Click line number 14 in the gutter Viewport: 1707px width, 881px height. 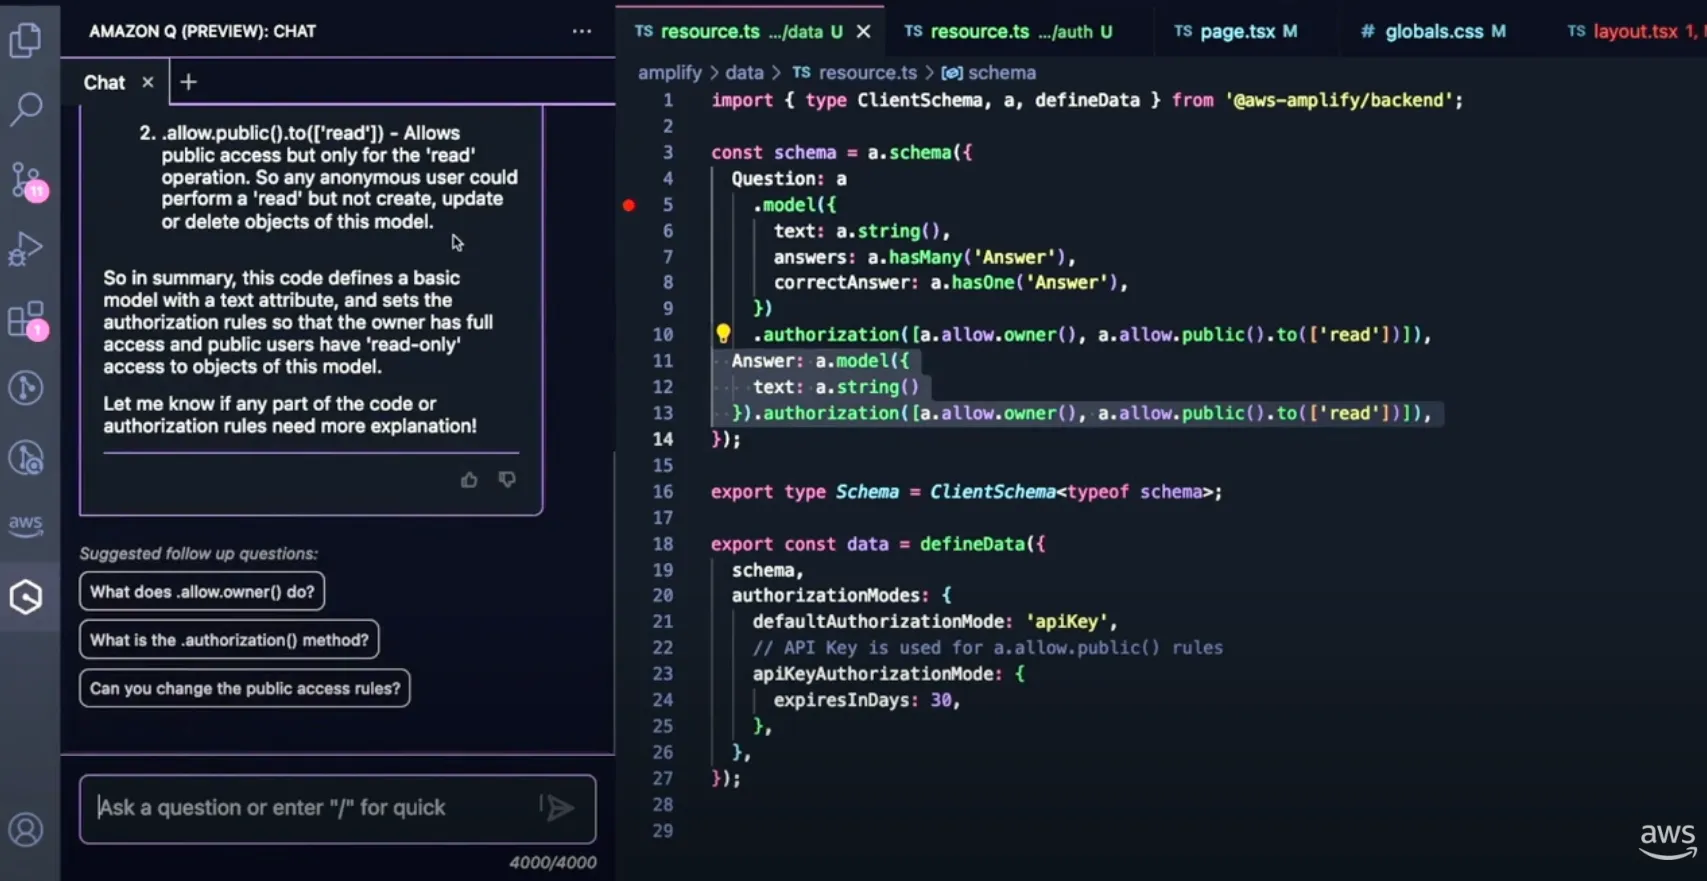[x=663, y=439]
